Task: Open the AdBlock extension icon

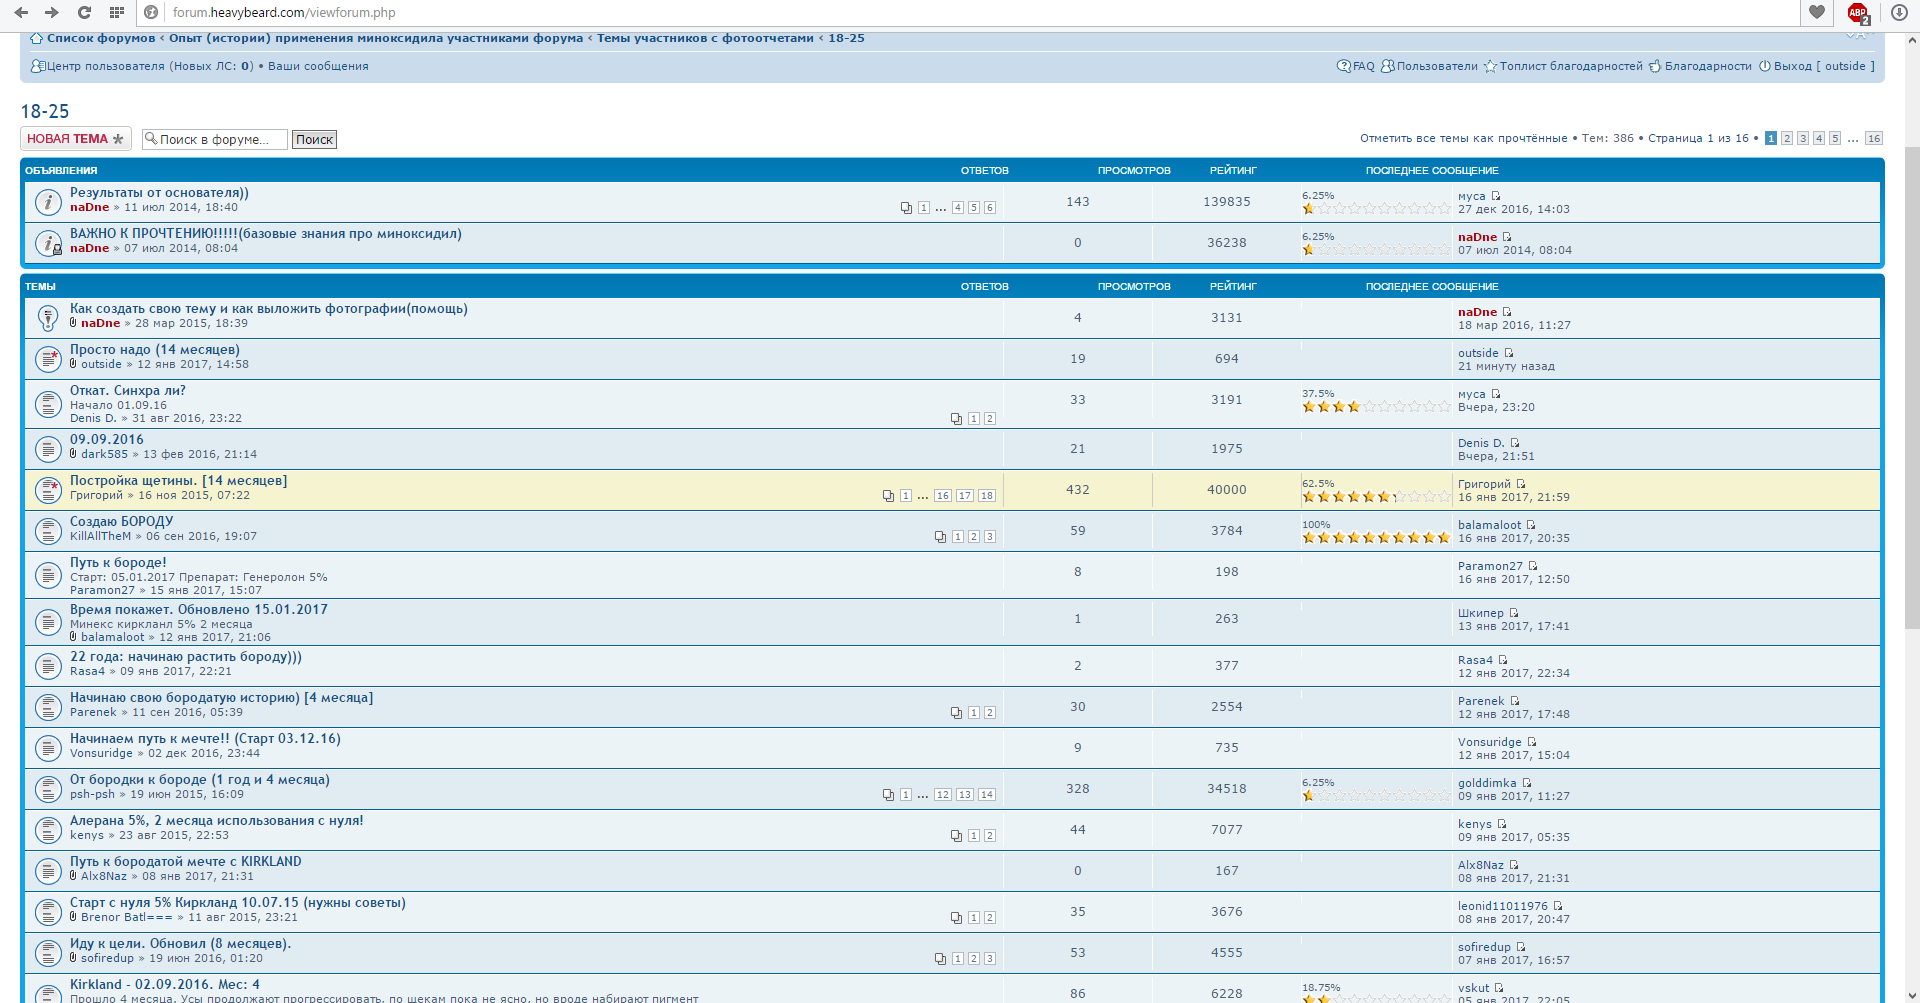Action: click(x=1858, y=13)
